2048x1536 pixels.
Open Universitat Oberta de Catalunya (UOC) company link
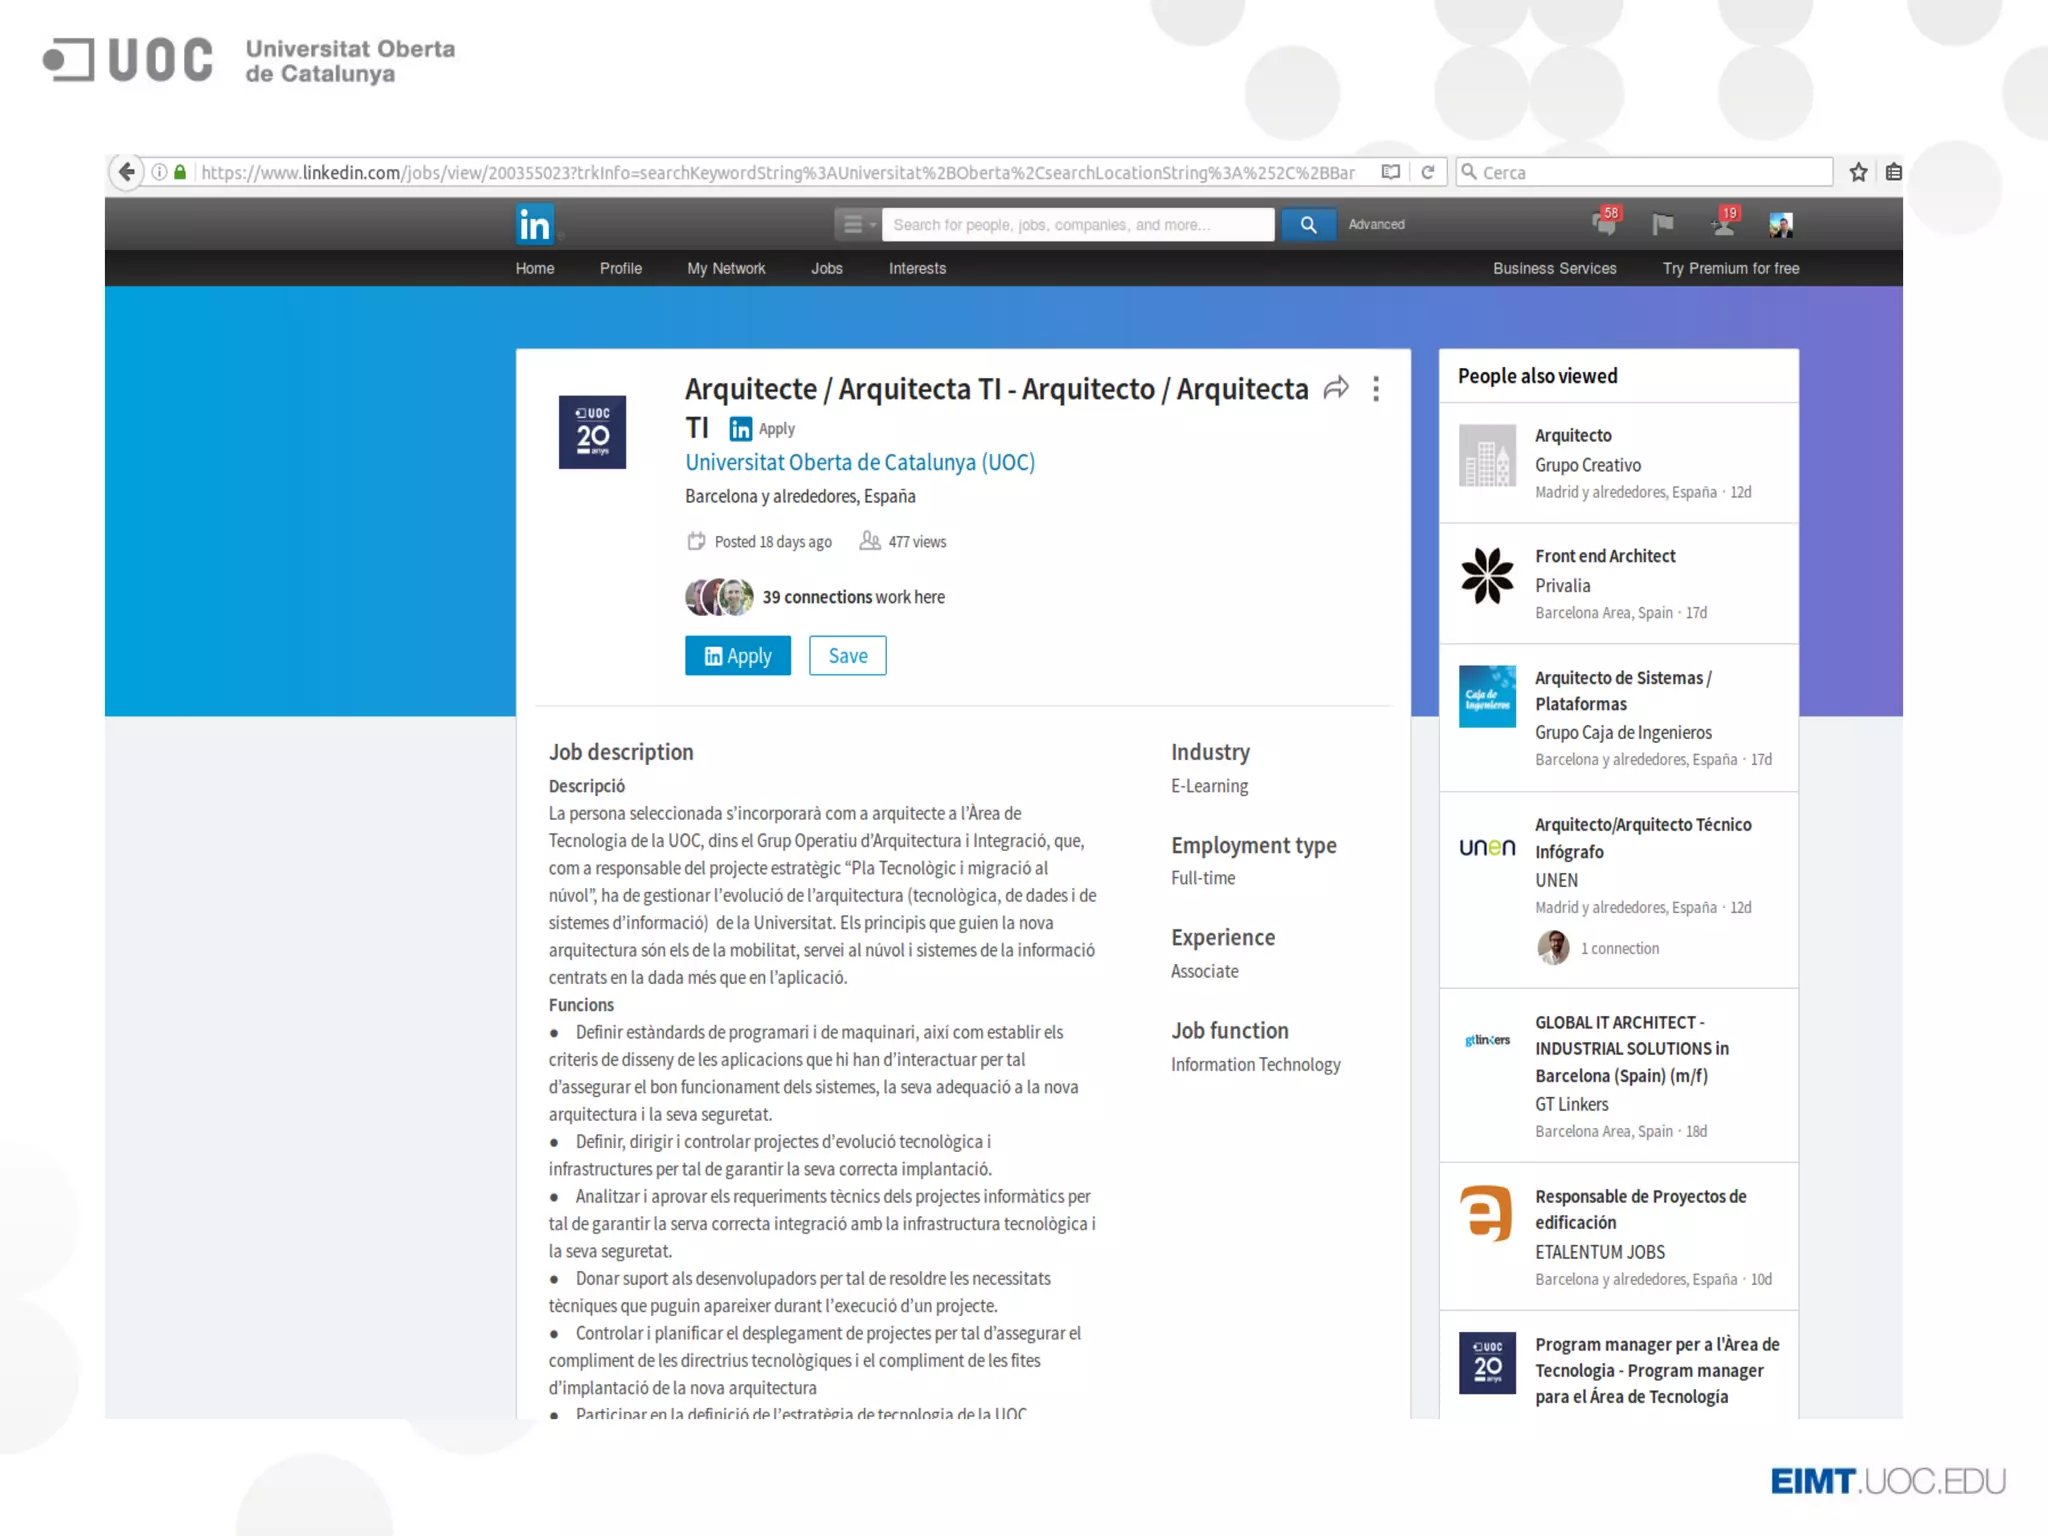coord(859,463)
